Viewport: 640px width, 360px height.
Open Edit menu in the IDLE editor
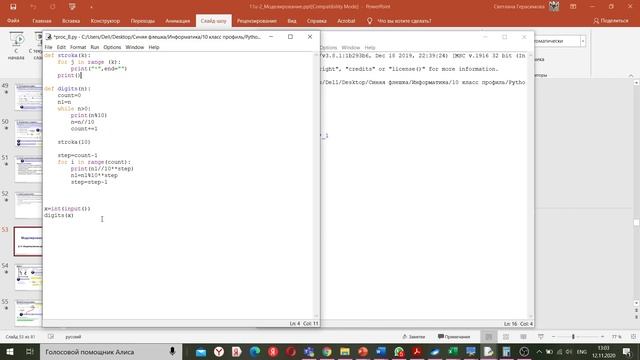pyautogui.click(x=61, y=47)
